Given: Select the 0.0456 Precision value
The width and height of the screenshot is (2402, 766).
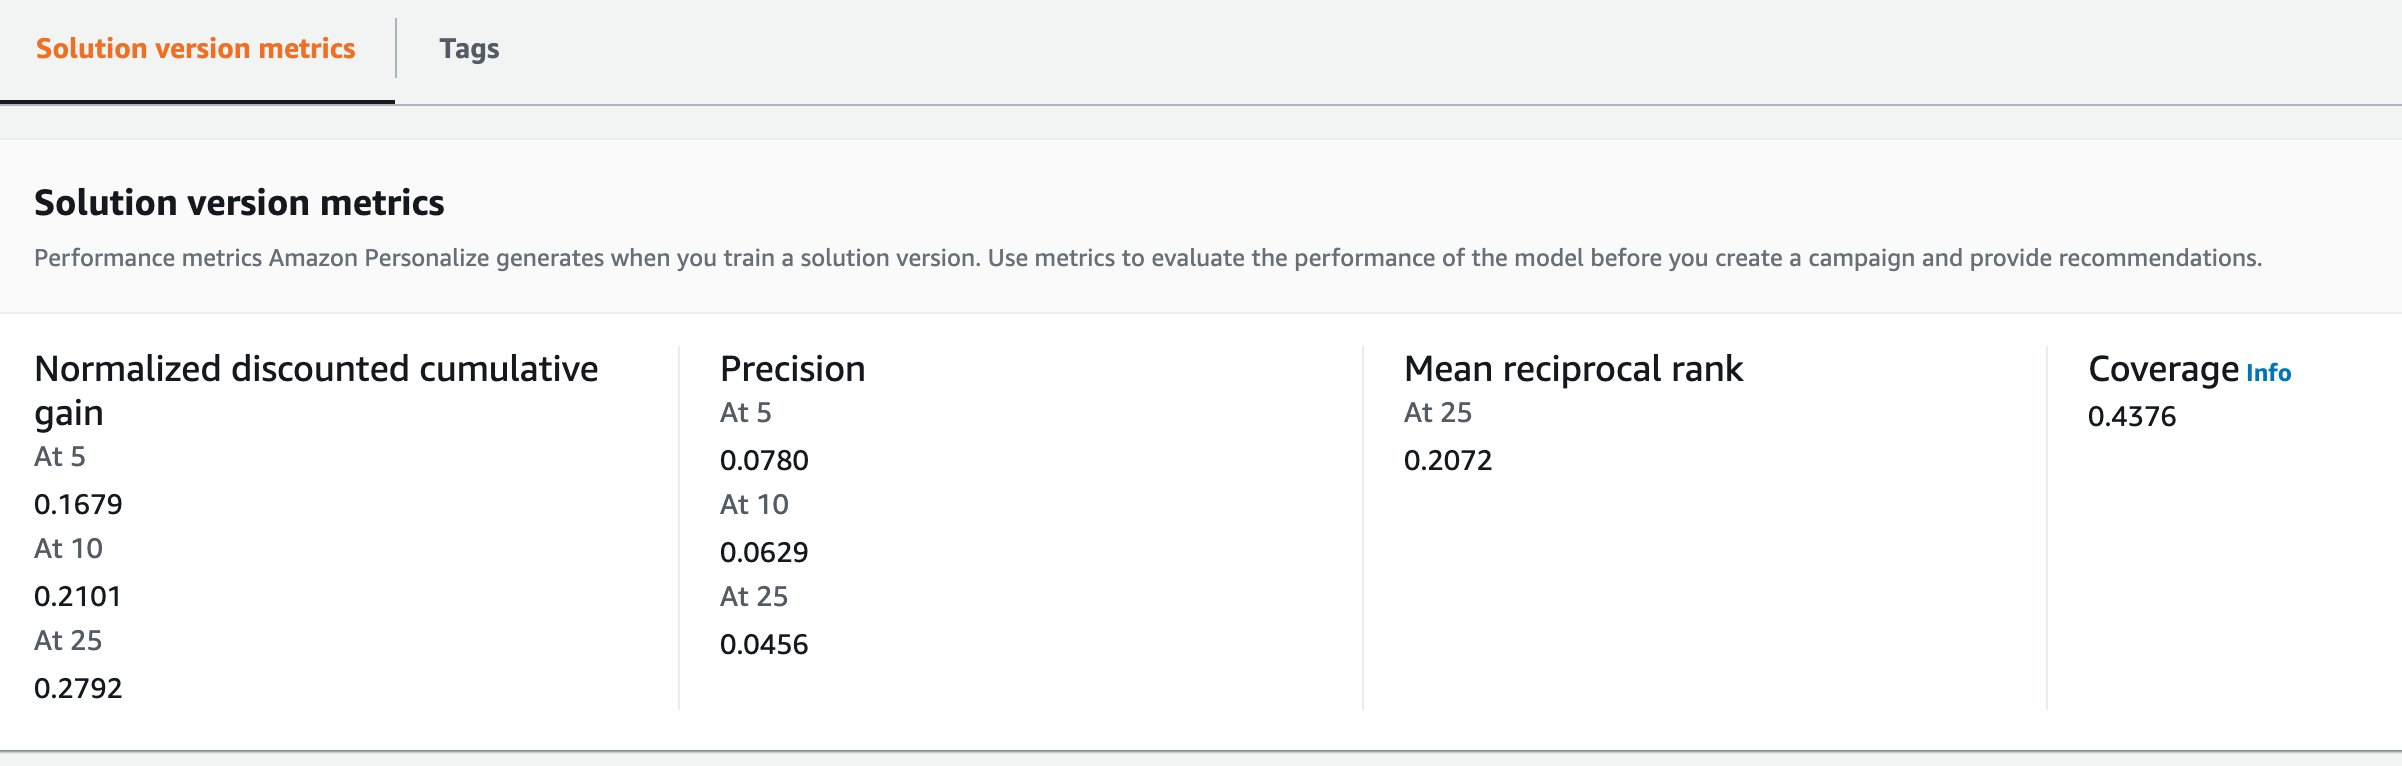Looking at the screenshot, I should (764, 644).
